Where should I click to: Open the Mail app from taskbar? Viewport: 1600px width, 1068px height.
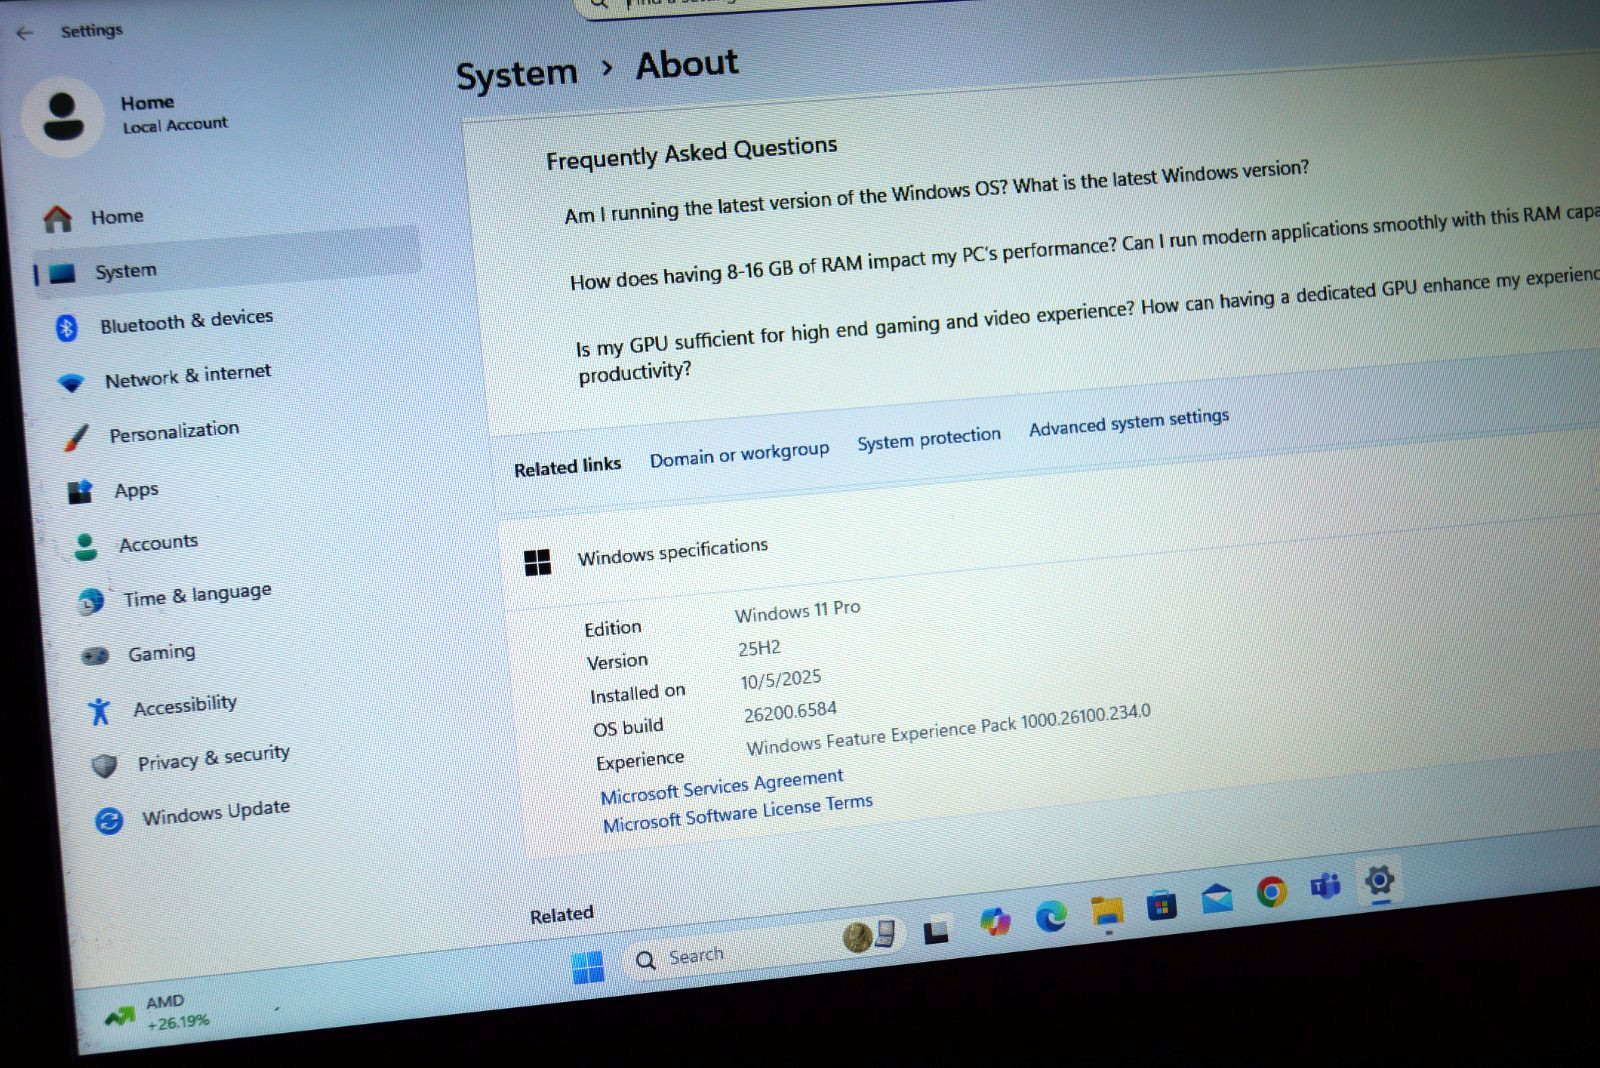tap(1217, 898)
